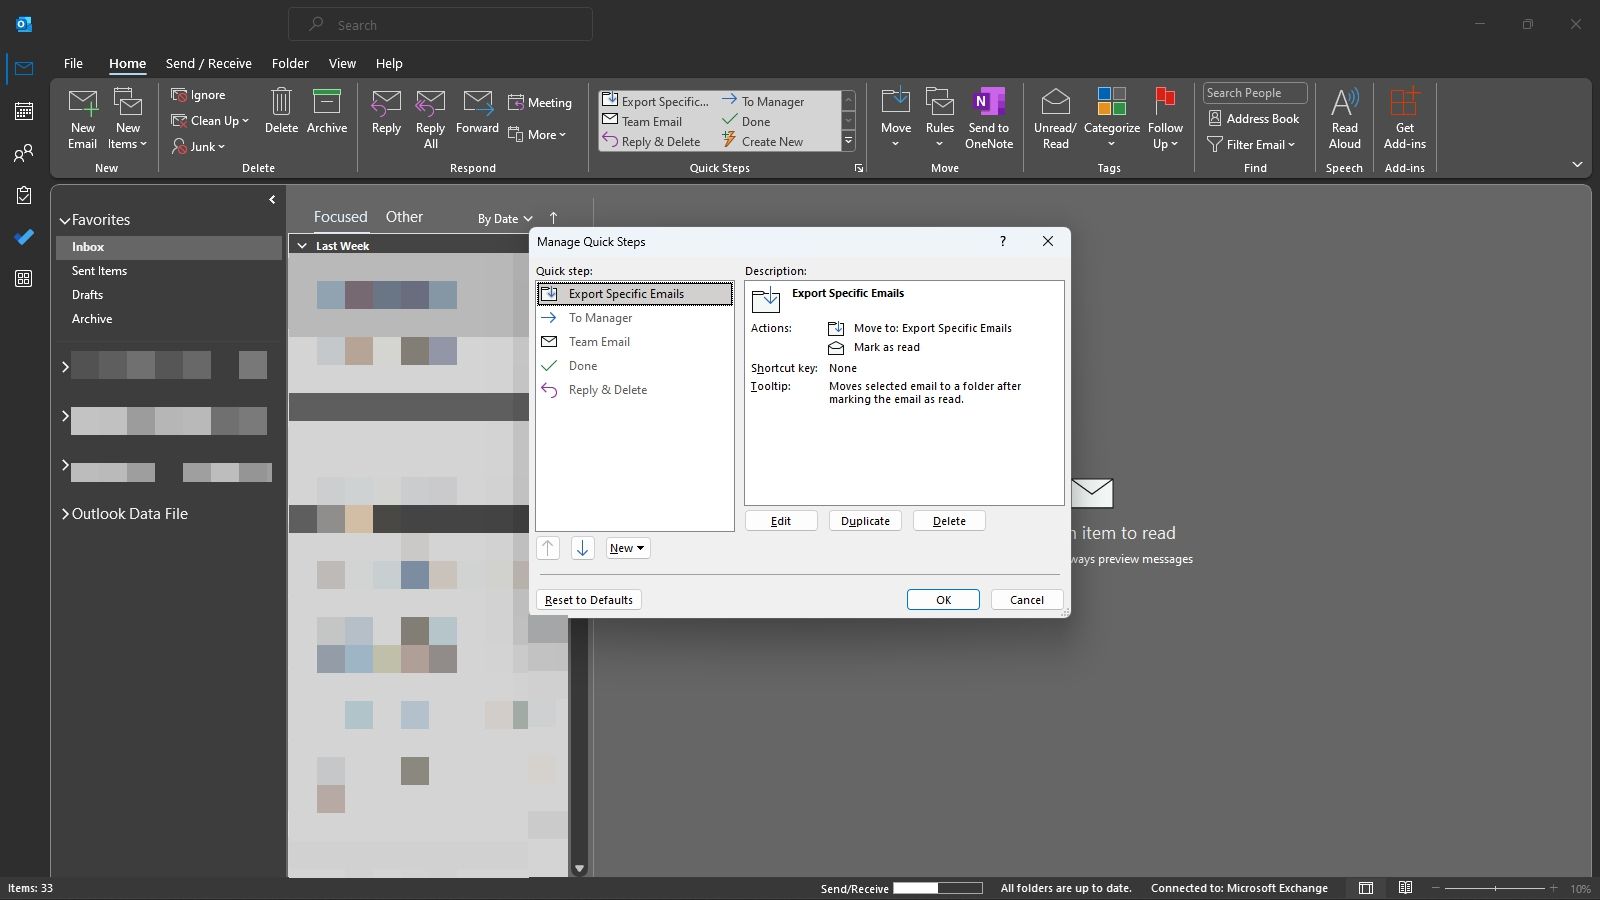1600x900 pixels.
Task: Switch to Reading view in status bar
Action: pos(1405,888)
